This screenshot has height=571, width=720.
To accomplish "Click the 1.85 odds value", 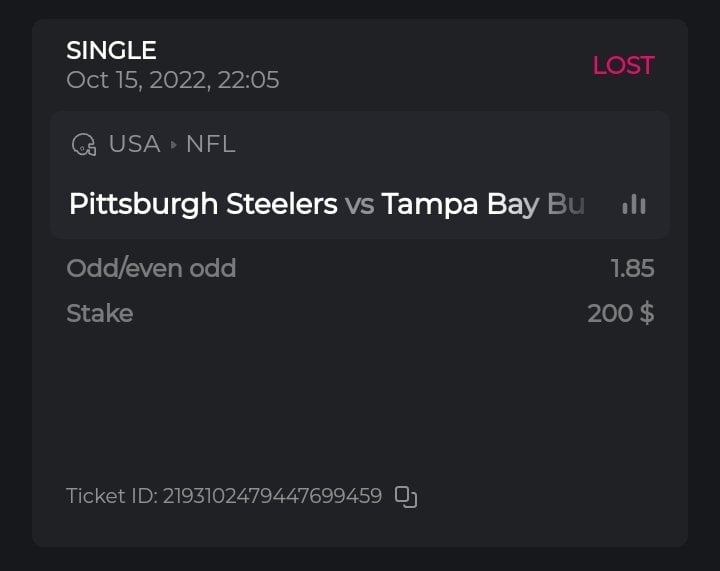I will [x=632, y=268].
